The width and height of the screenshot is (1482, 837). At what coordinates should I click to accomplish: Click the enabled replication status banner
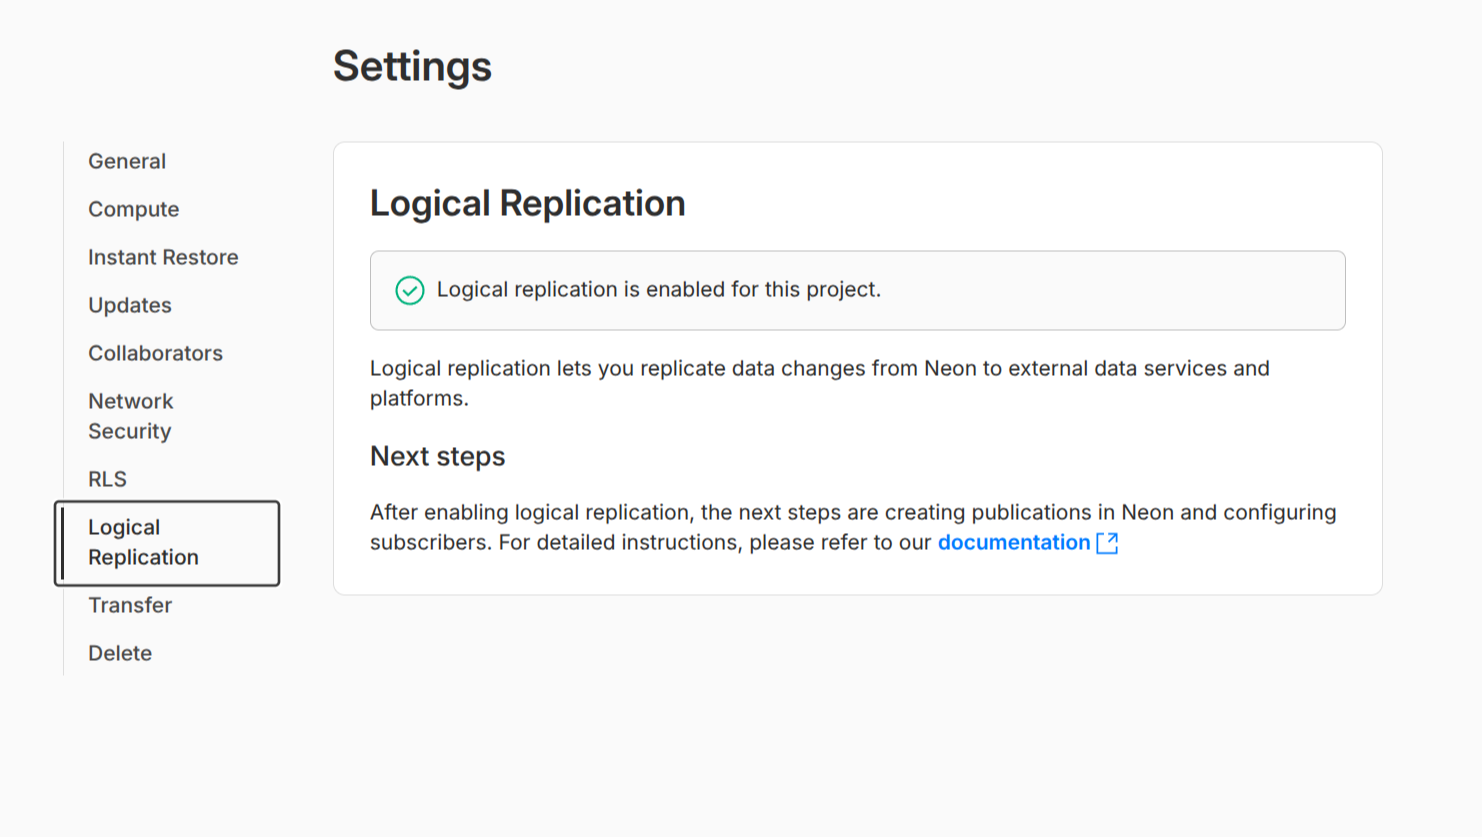tap(857, 290)
